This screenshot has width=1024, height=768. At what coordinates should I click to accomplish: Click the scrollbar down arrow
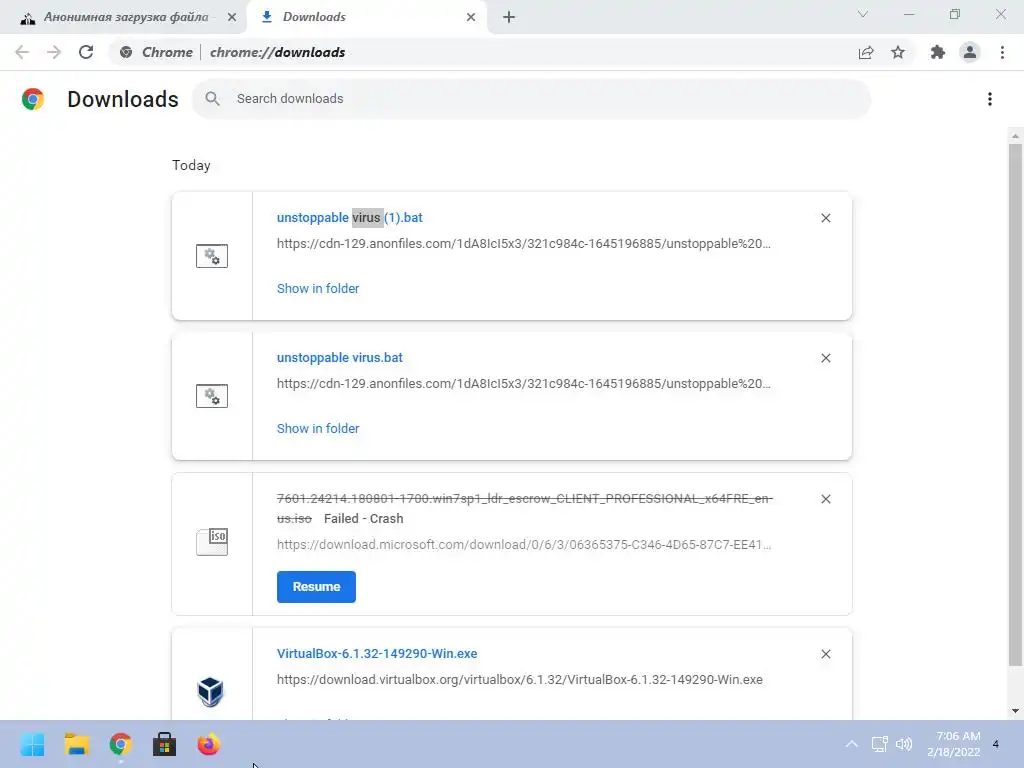point(1015,711)
